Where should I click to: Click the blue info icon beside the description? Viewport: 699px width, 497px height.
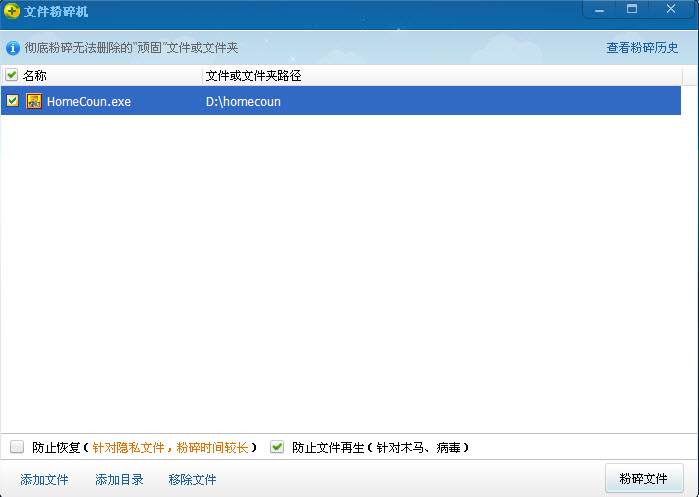click(12, 48)
